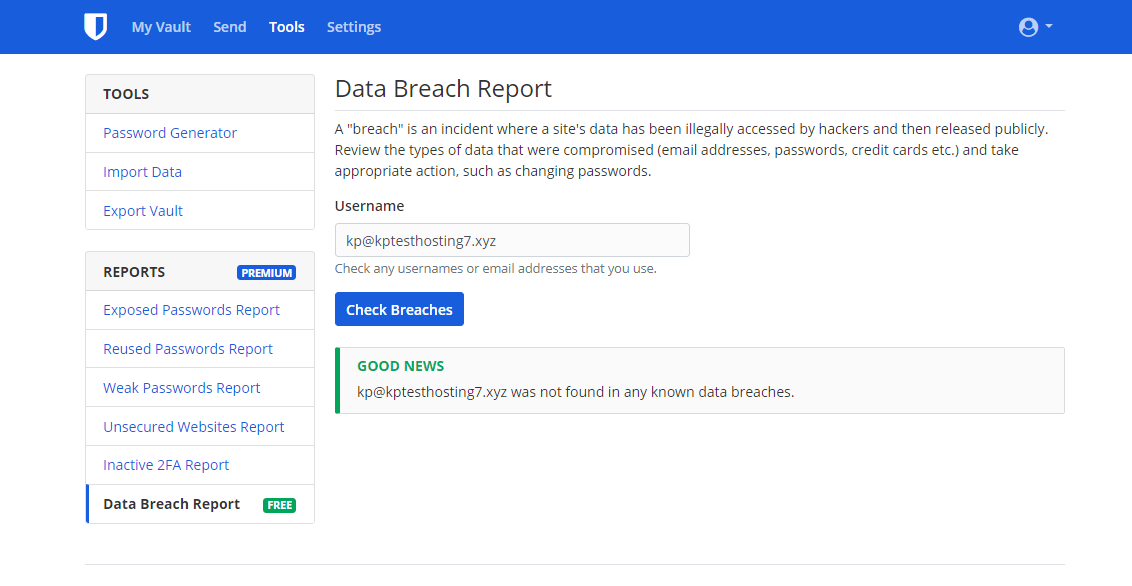Open Settings from the top navigation

click(353, 27)
